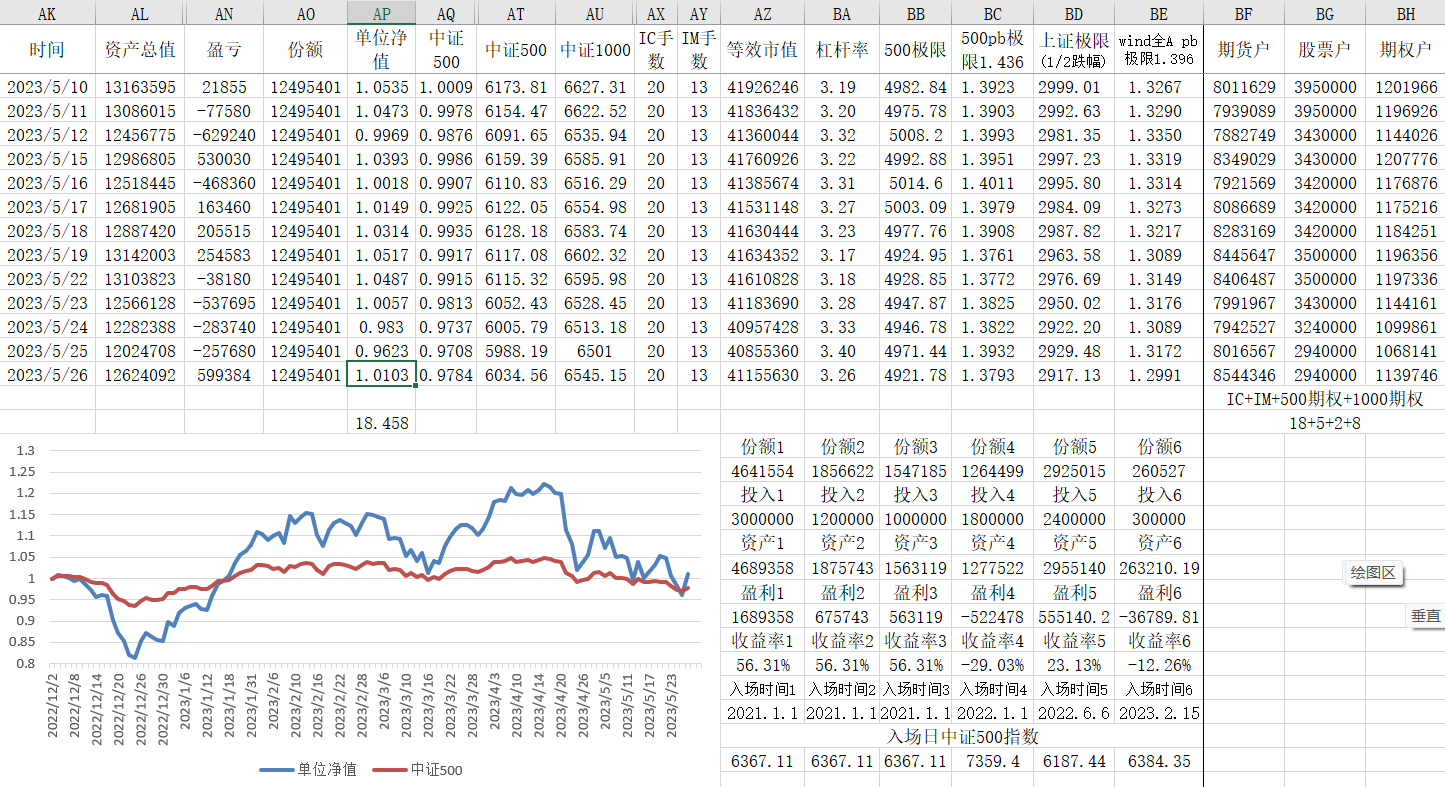The width and height of the screenshot is (1445, 787).
Task: Select the 2023.2.15 entry date cell
Action: tap(1158, 713)
